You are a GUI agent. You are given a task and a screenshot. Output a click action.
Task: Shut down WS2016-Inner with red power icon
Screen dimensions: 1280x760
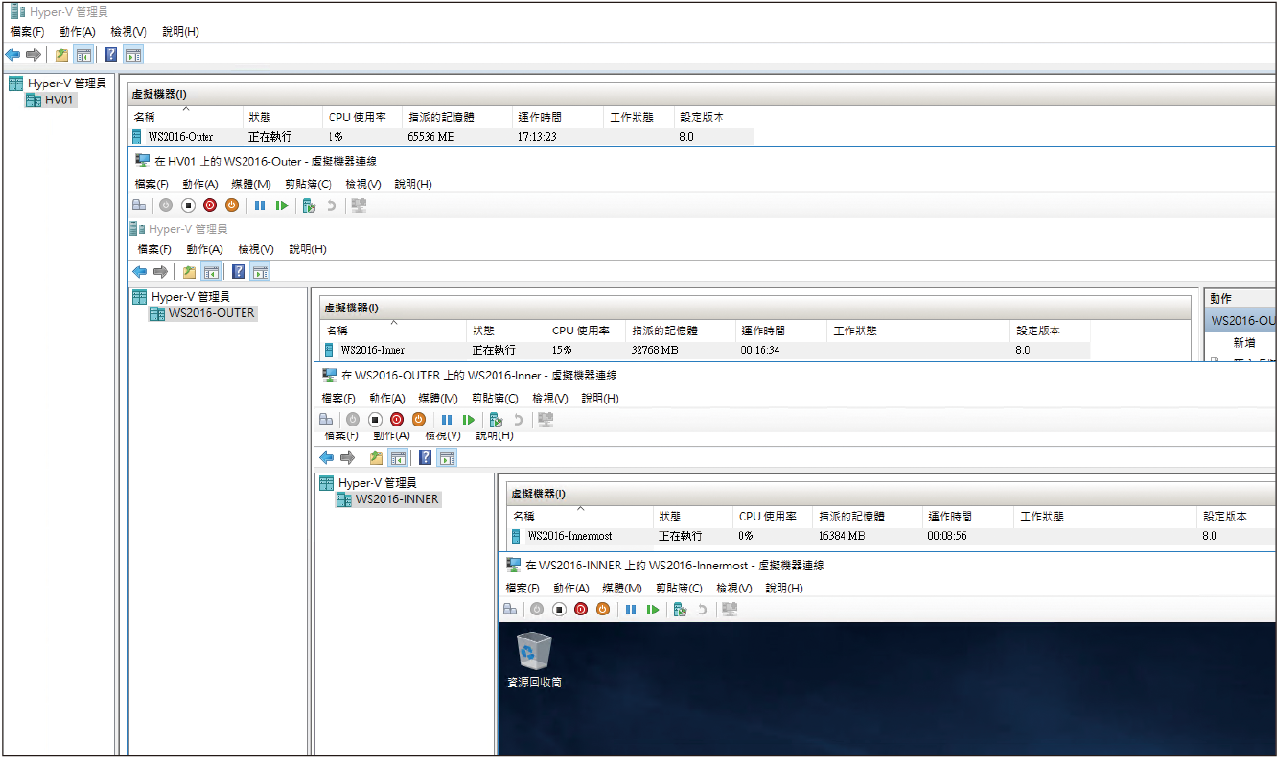[397, 420]
